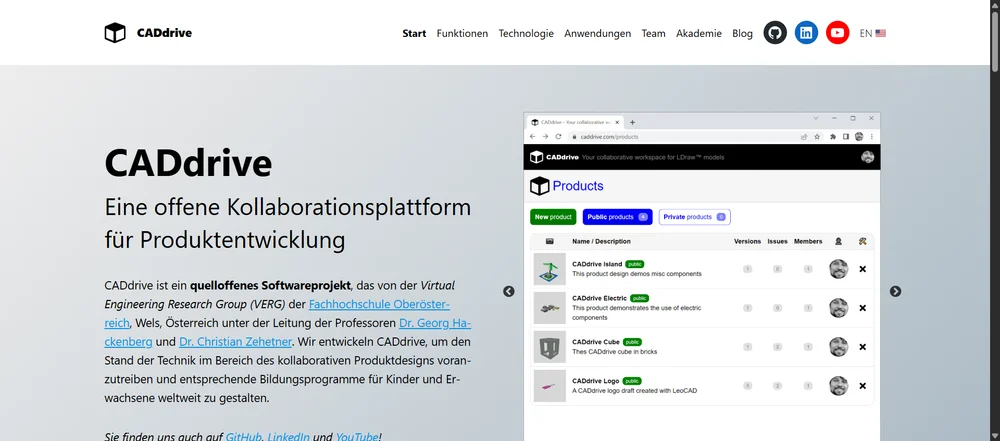
Task: Click the embedded browser forward arrow
Action: pyautogui.click(x=545, y=137)
